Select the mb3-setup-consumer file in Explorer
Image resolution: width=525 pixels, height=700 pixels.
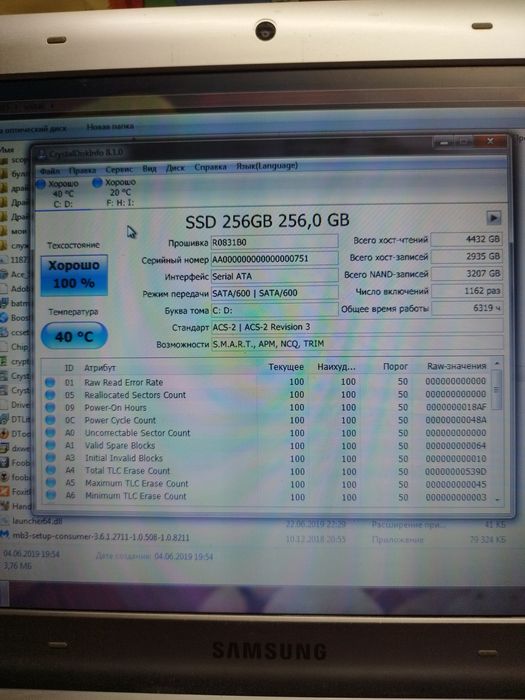(x=101, y=537)
